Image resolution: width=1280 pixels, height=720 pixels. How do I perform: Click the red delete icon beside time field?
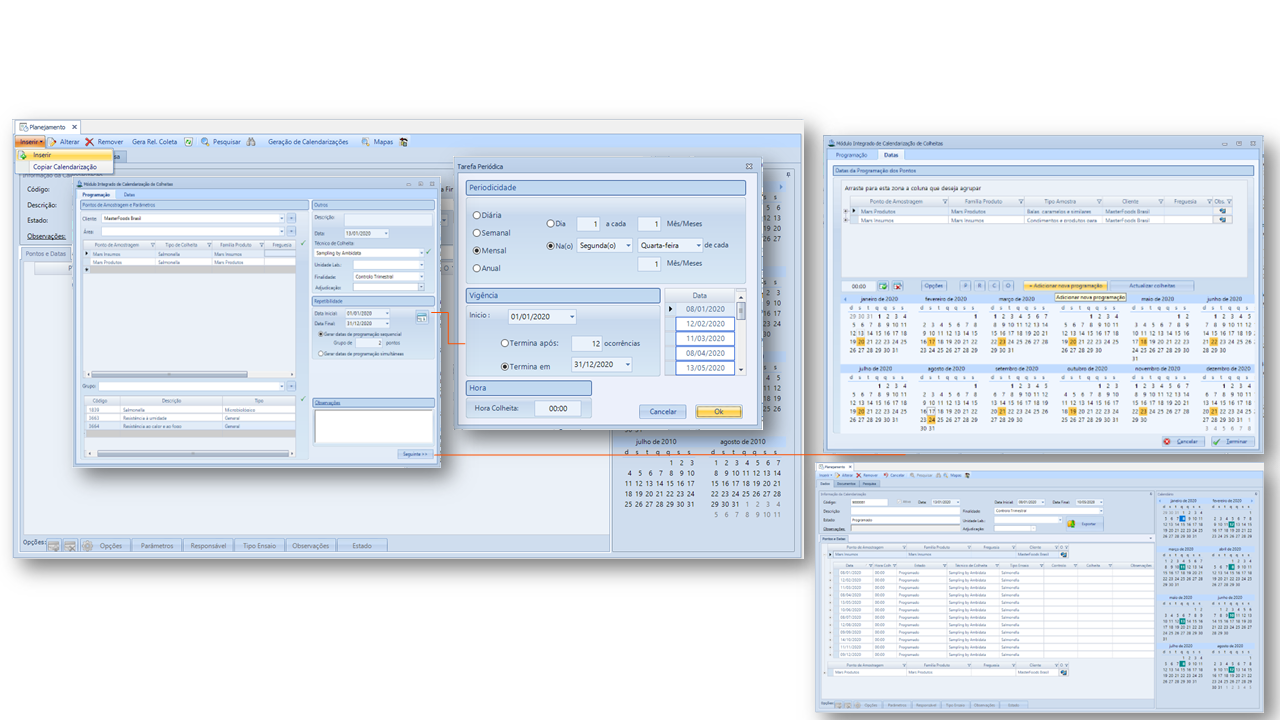click(898, 286)
